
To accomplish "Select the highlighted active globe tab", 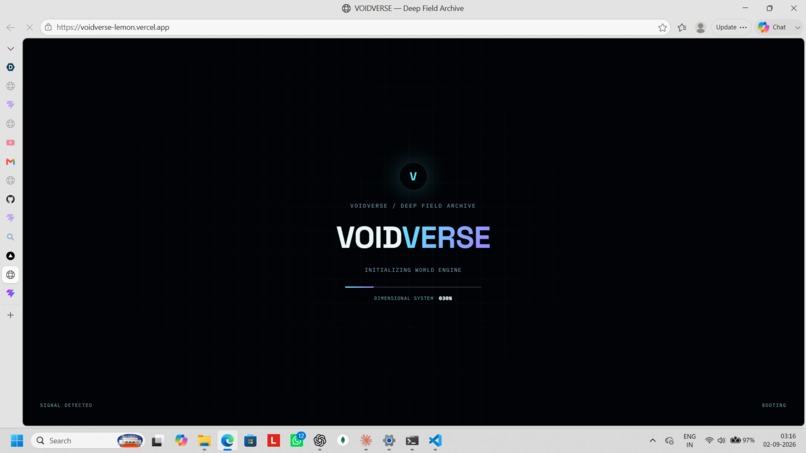I will (10, 275).
